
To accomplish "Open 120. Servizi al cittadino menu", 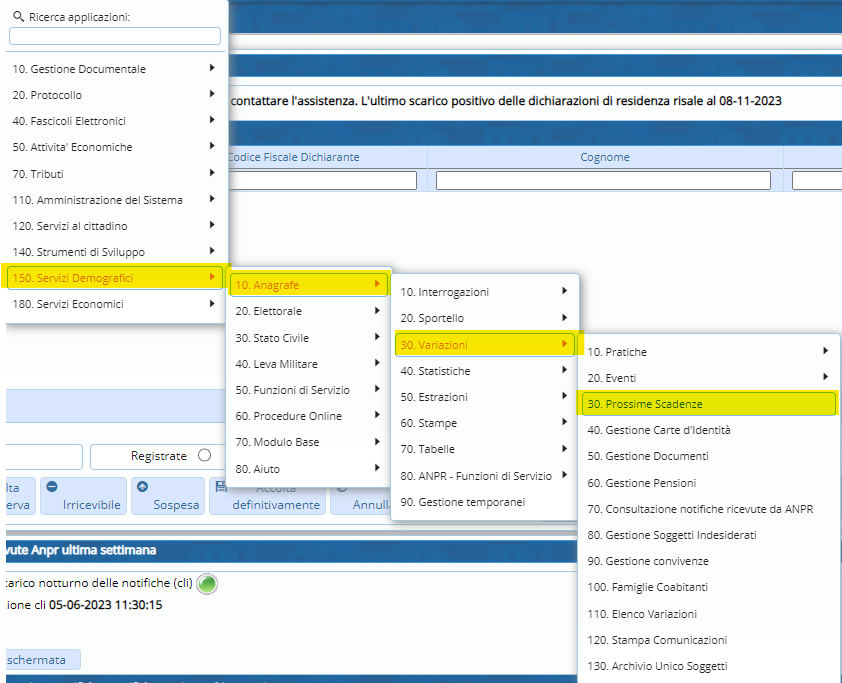I will click(114, 226).
